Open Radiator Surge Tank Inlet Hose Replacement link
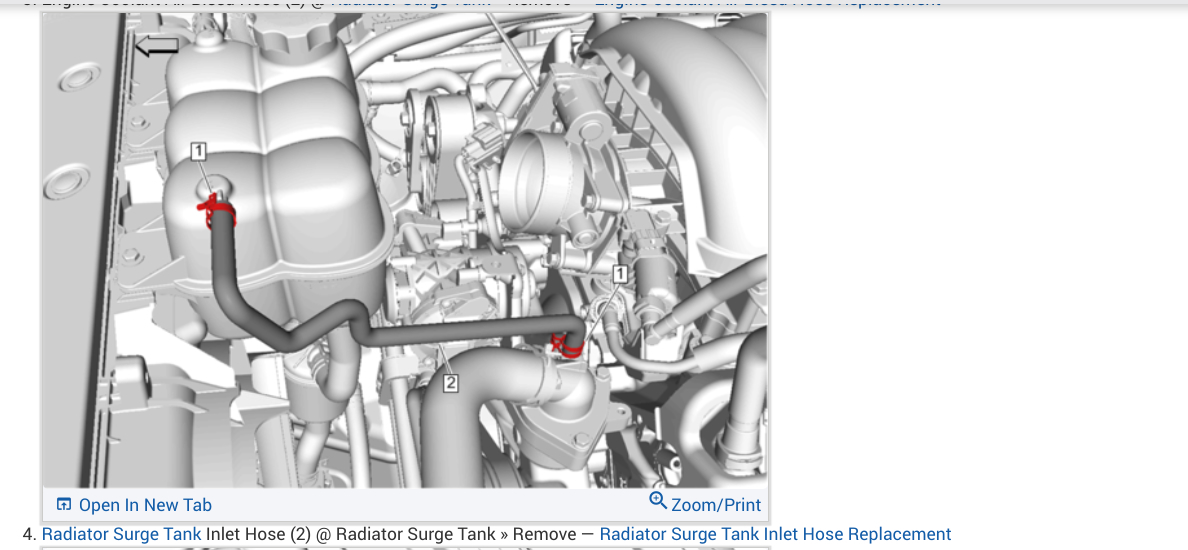 (x=775, y=534)
